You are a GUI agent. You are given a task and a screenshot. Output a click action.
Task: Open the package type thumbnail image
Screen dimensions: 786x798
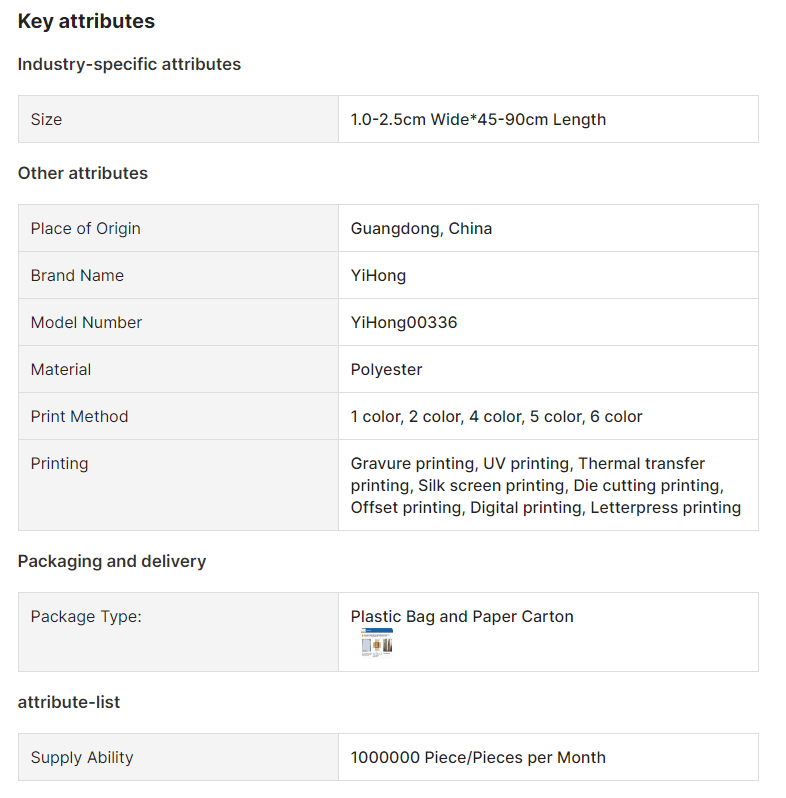point(377,642)
